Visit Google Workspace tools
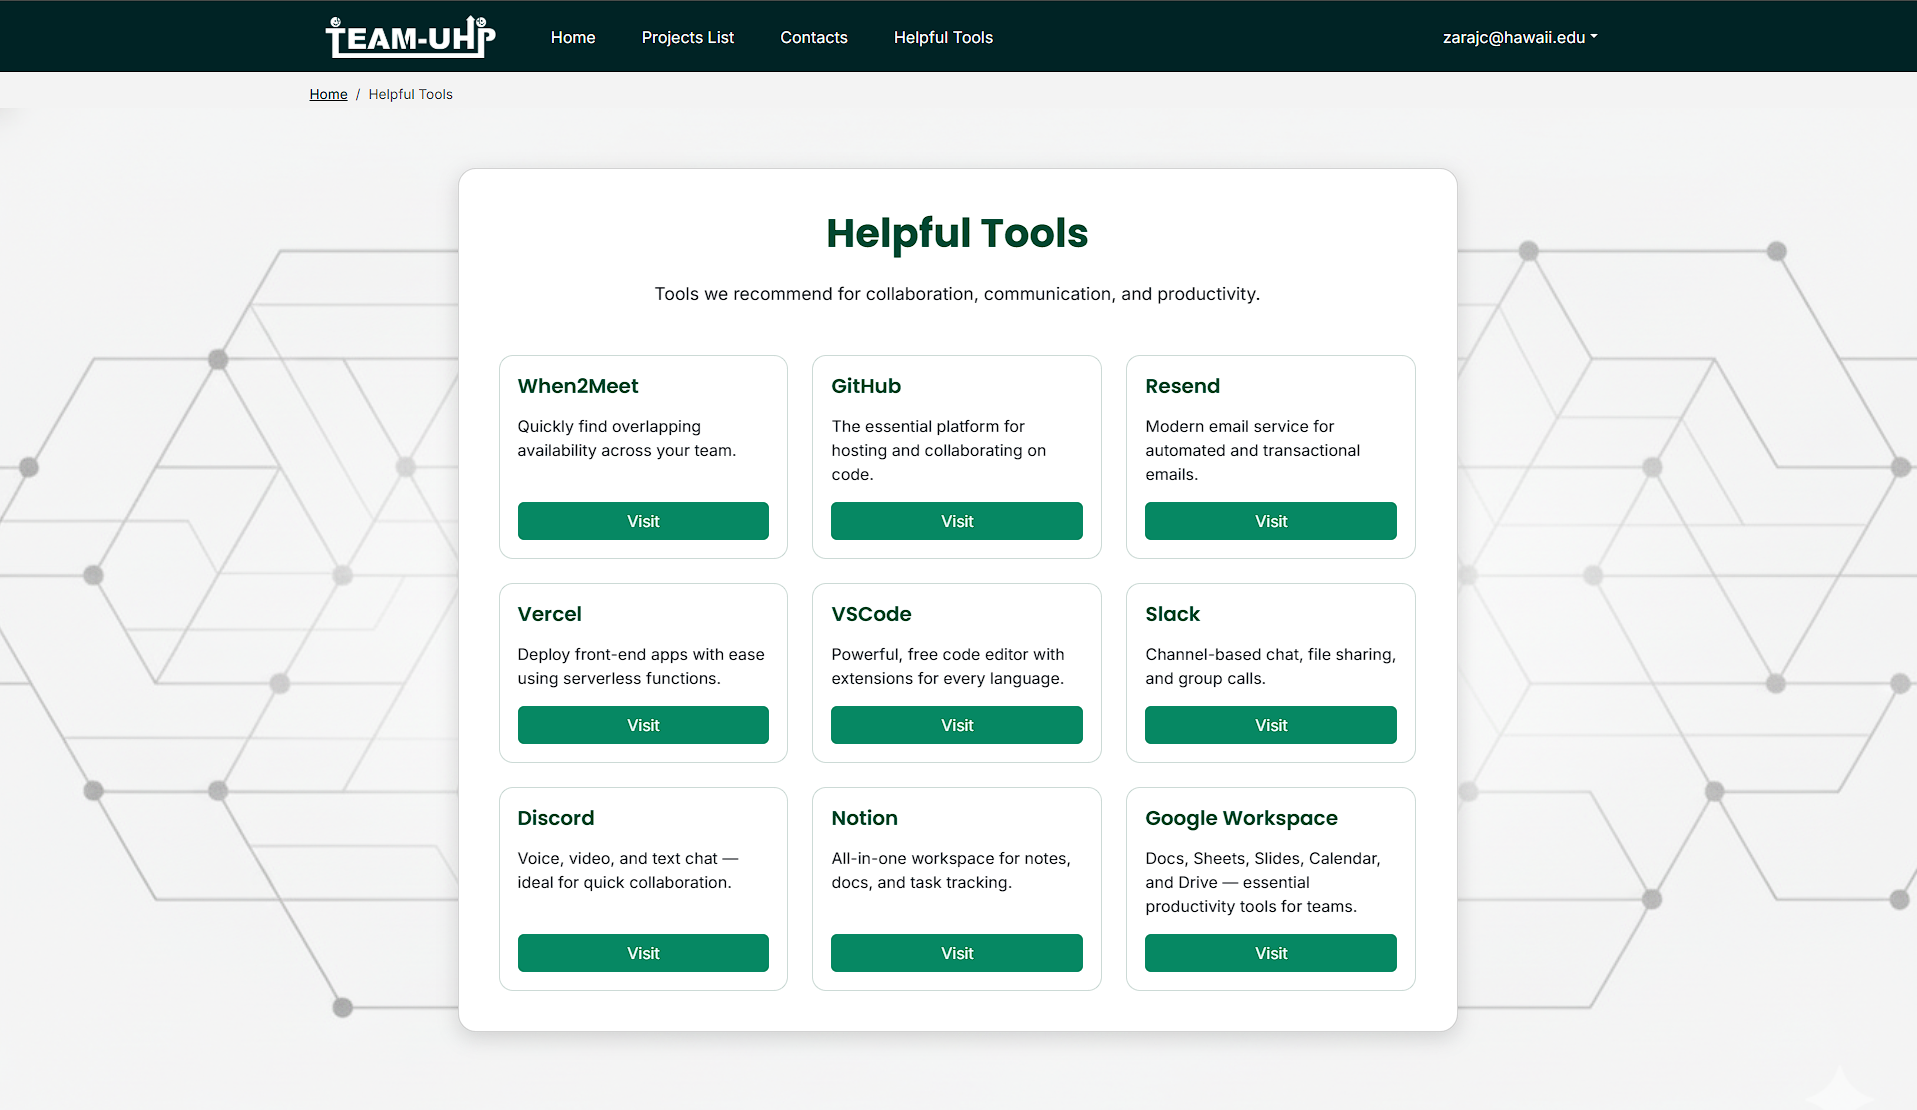The image size is (1917, 1110). (1270, 953)
